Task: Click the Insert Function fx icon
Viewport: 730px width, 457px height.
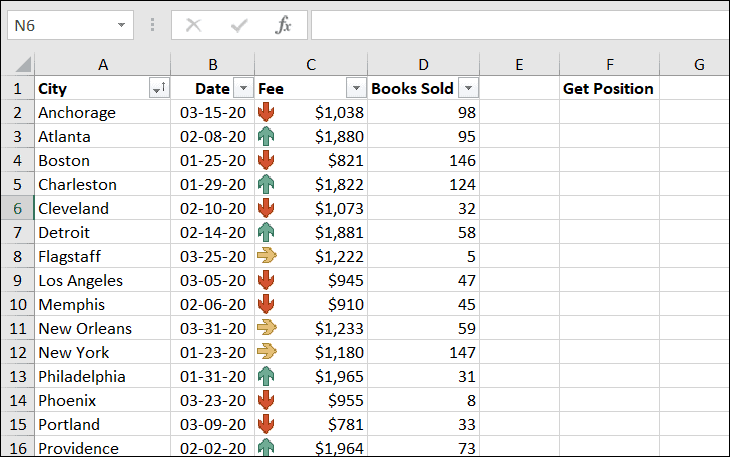Action: click(283, 25)
